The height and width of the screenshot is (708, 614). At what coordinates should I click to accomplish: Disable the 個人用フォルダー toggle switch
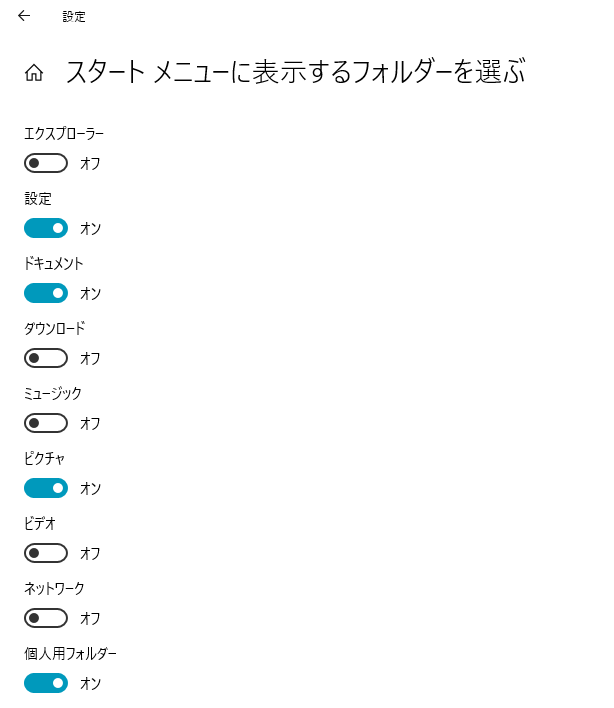point(46,683)
